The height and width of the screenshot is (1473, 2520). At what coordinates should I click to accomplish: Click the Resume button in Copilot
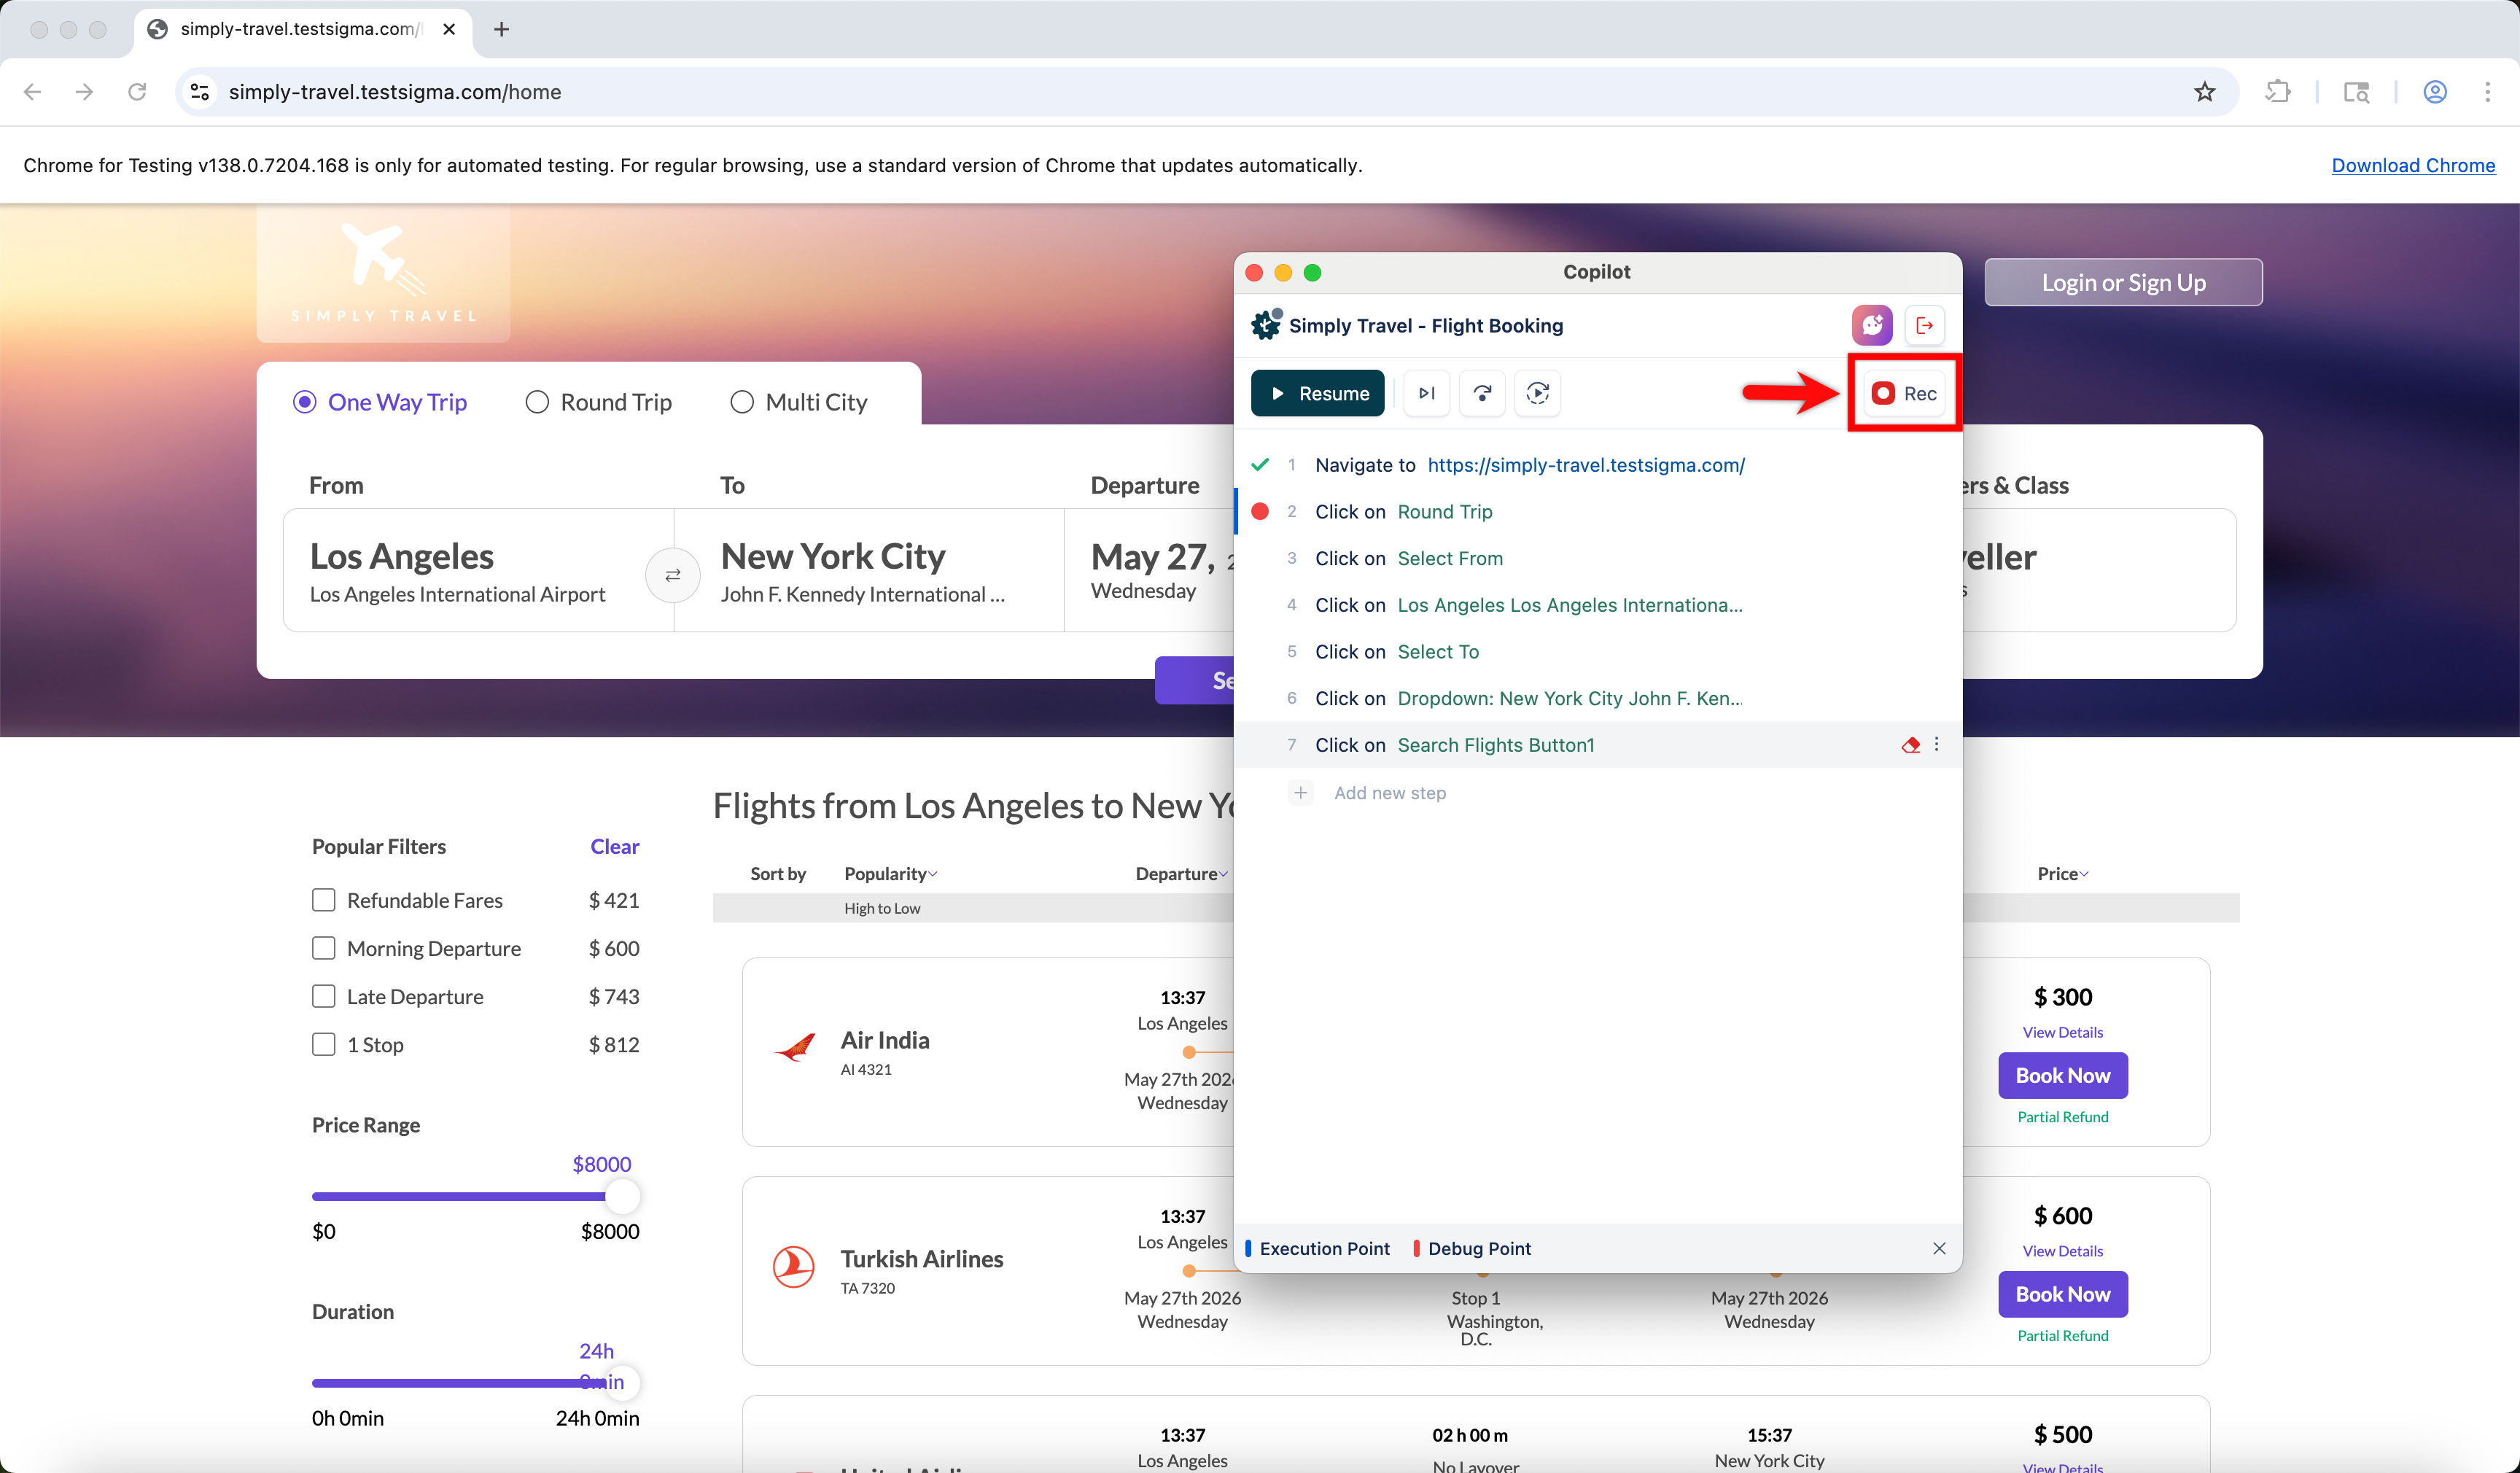(x=1318, y=393)
